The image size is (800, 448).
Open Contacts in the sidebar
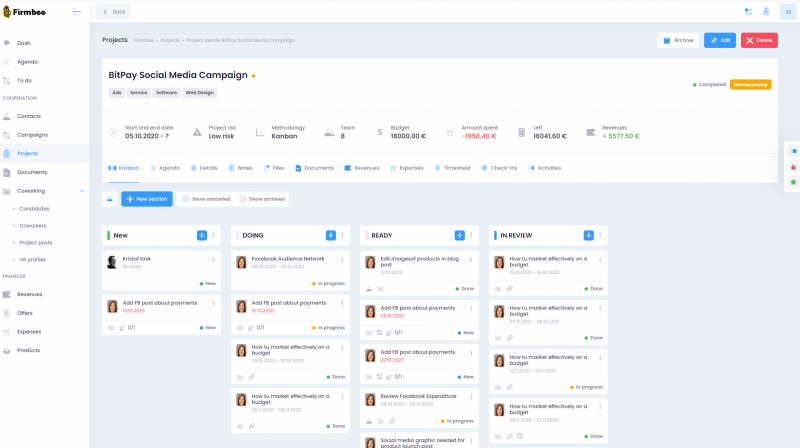(29, 116)
